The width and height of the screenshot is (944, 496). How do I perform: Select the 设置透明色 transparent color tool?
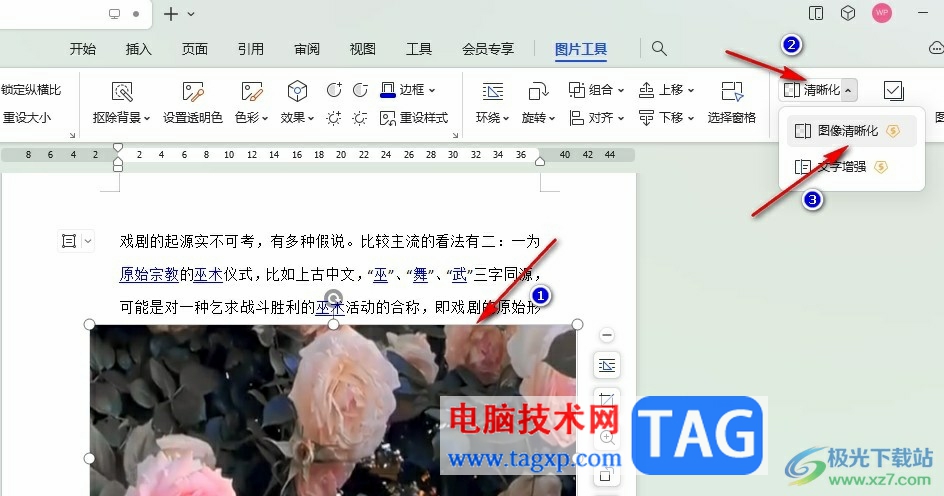point(193,103)
